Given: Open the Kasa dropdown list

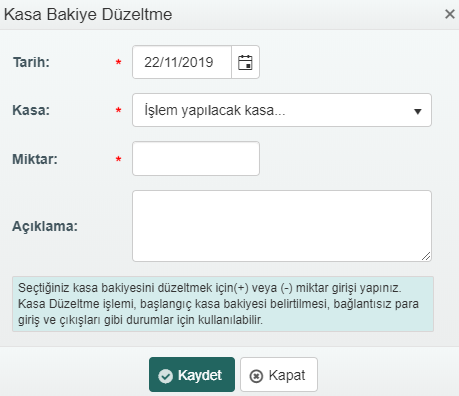Looking at the screenshot, I should [x=282, y=110].
